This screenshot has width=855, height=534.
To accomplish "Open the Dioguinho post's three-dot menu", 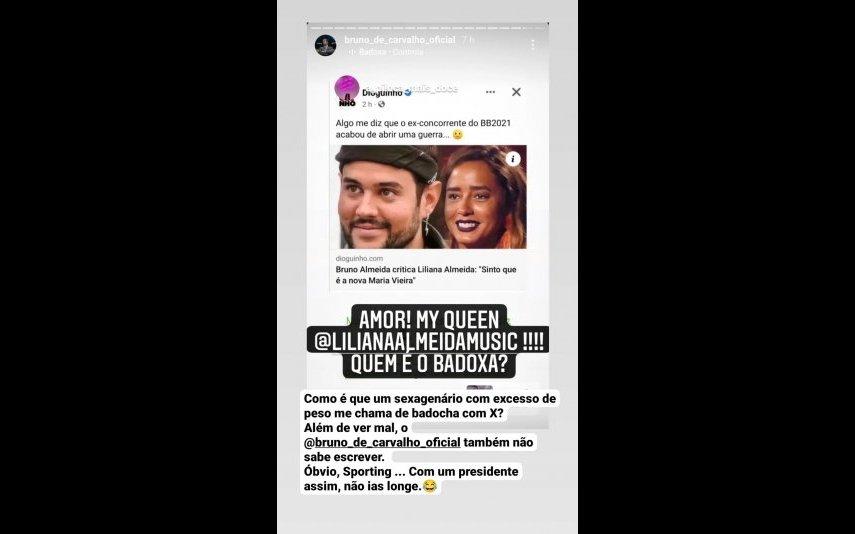I will pyautogui.click(x=490, y=92).
